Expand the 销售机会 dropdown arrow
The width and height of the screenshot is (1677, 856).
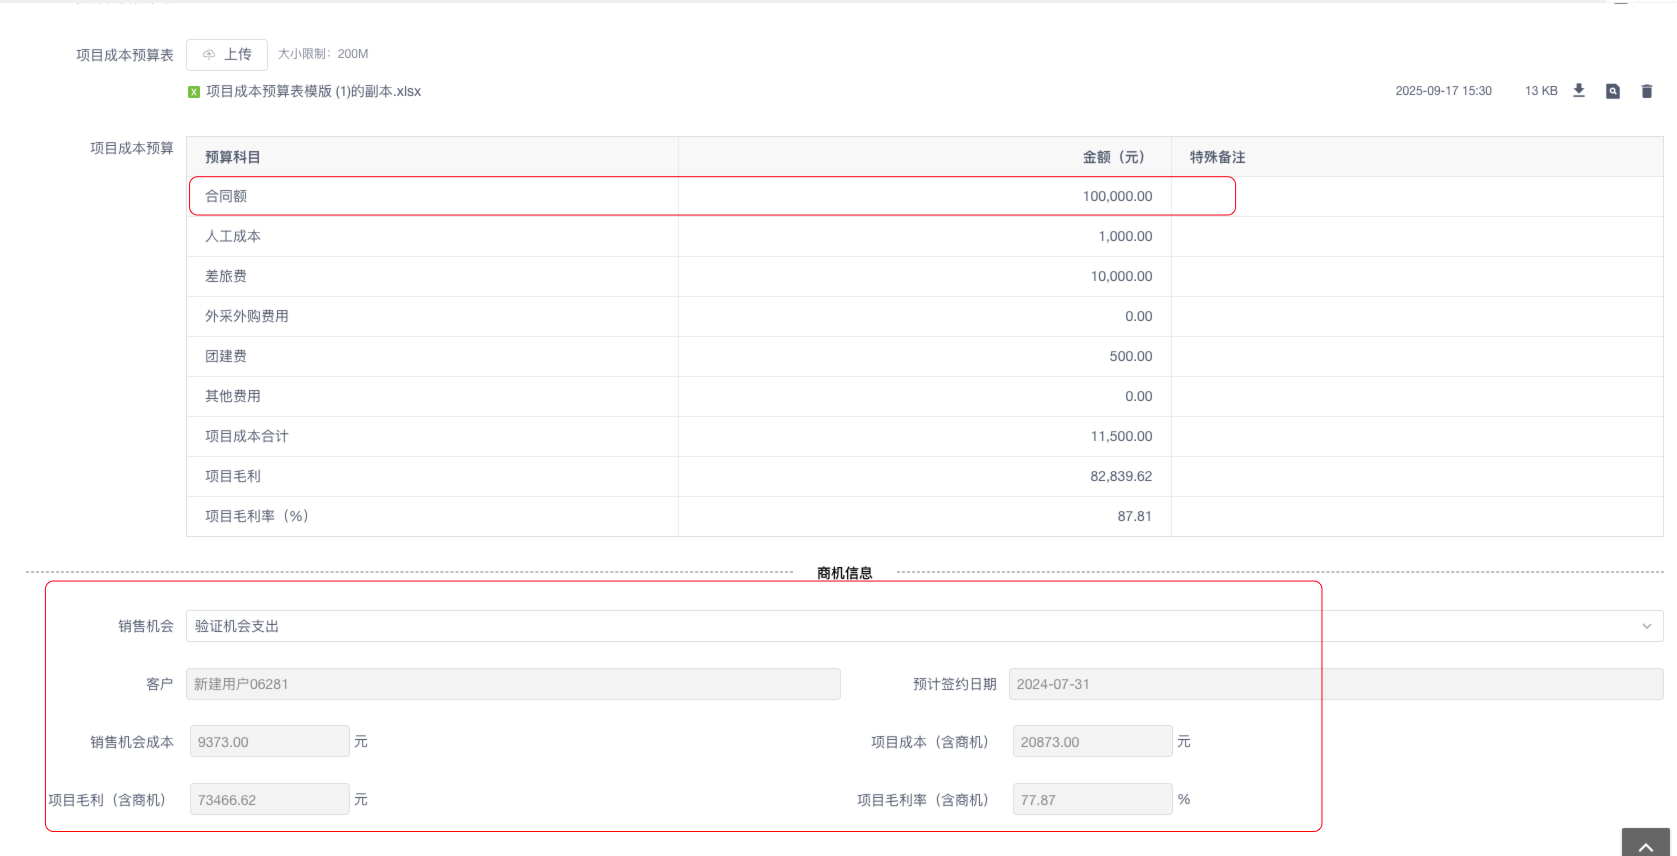[1646, 626]
